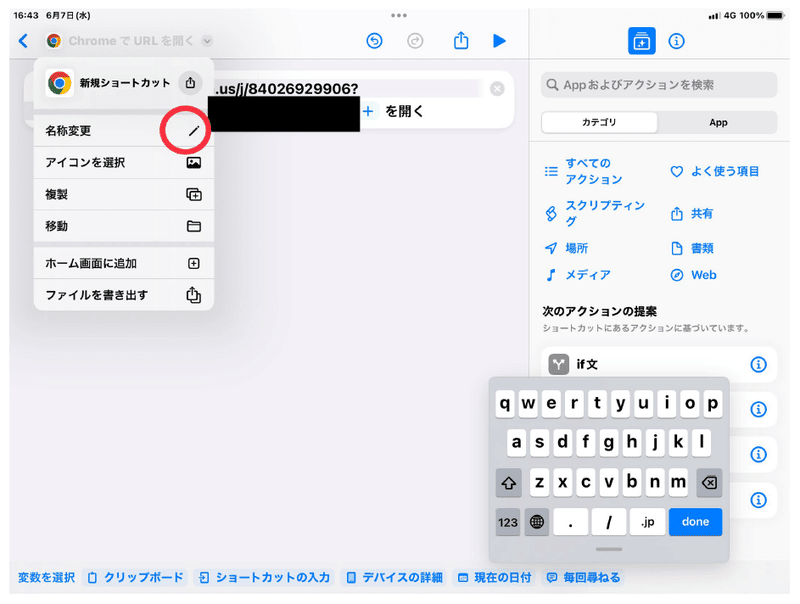Insert the ショートカットの入力 variable

(264, 577)
